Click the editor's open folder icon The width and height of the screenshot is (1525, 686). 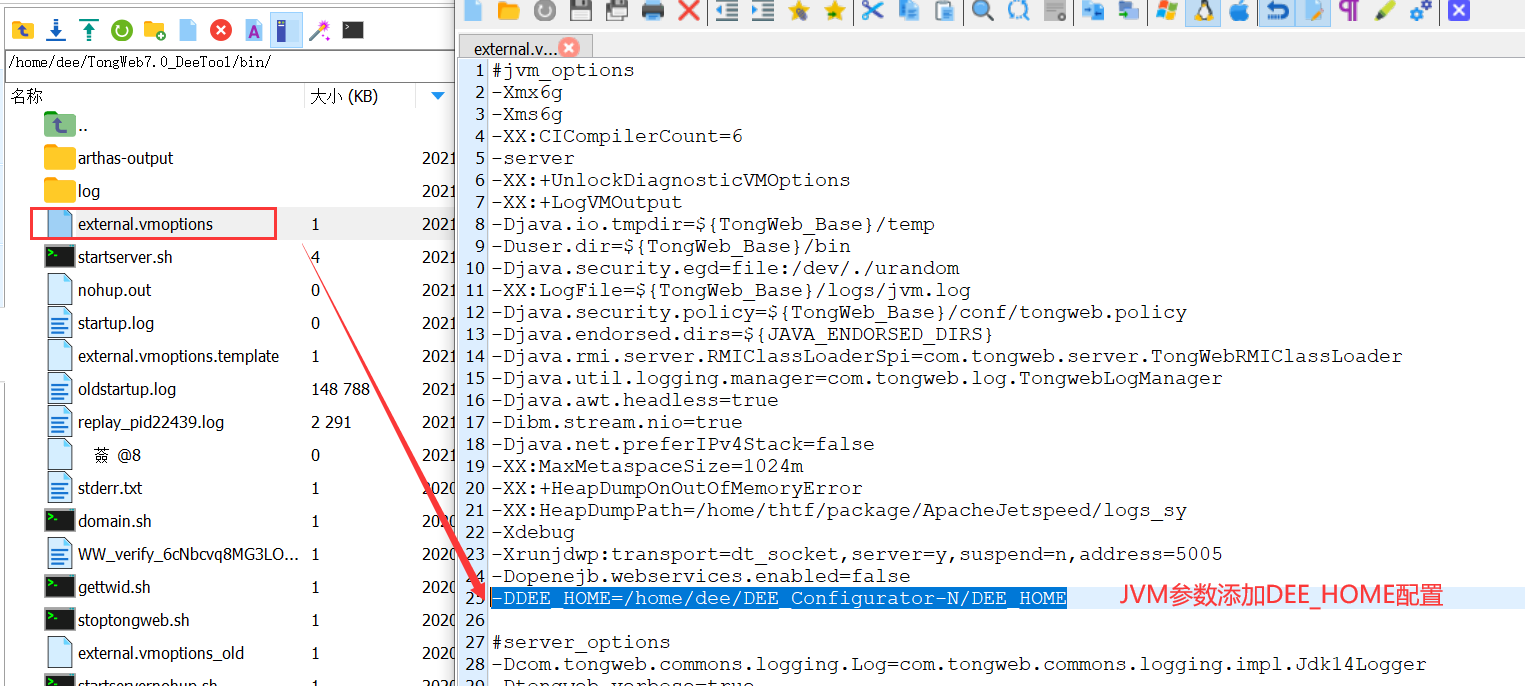point(508,10)
